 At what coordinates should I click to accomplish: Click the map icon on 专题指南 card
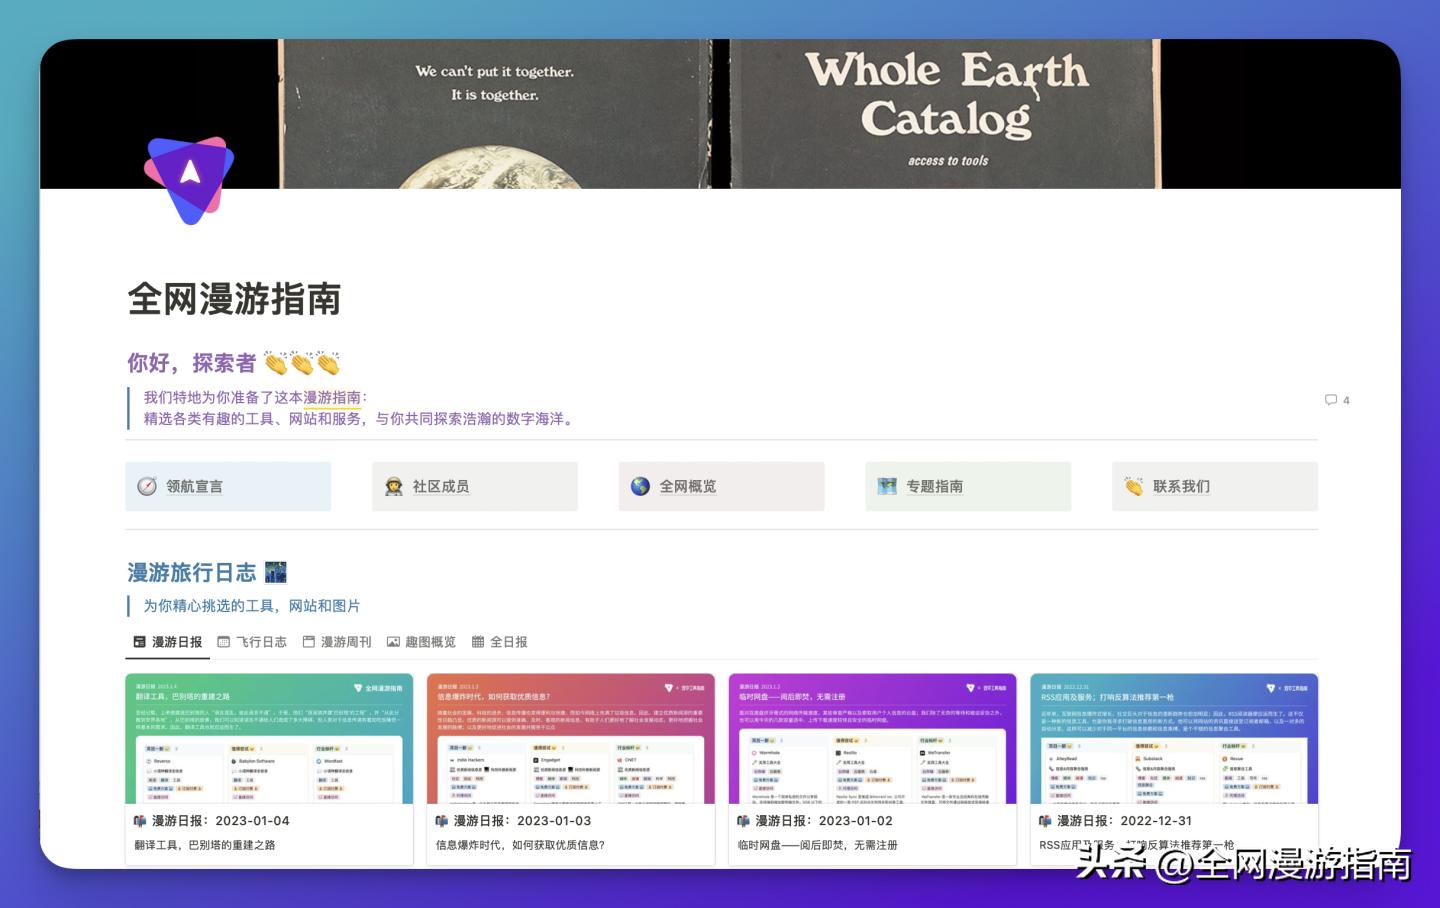coord(887,486)
